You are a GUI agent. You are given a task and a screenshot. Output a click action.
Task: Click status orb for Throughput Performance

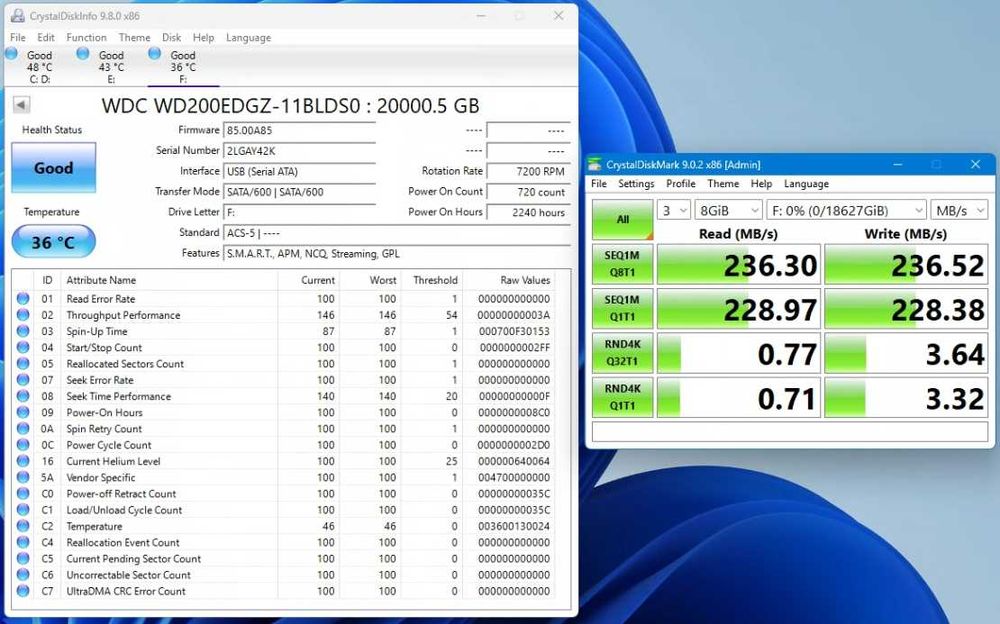(23, 315)
